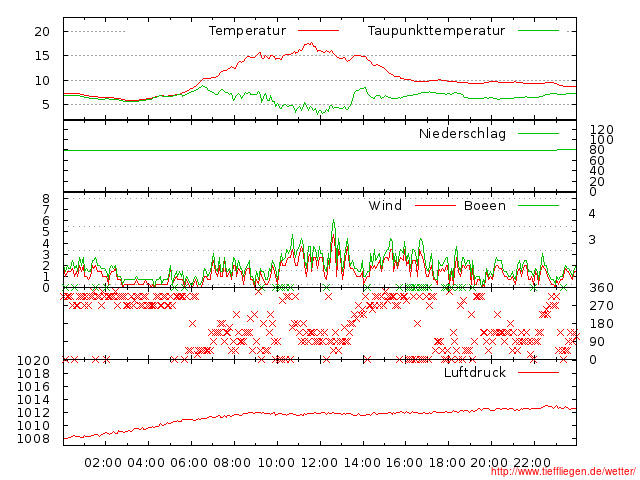Click the Boeen legend label

point(485,205)
